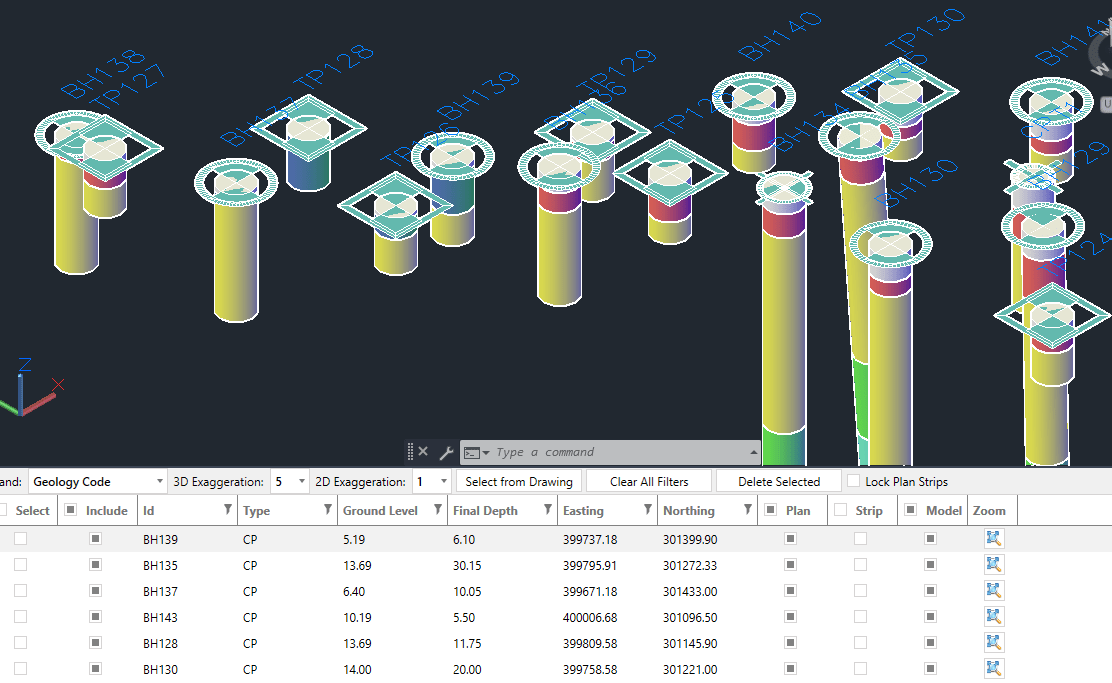Sort by the Northing column header
This screenshot has height=683, width=1112.
click(689, 511)
